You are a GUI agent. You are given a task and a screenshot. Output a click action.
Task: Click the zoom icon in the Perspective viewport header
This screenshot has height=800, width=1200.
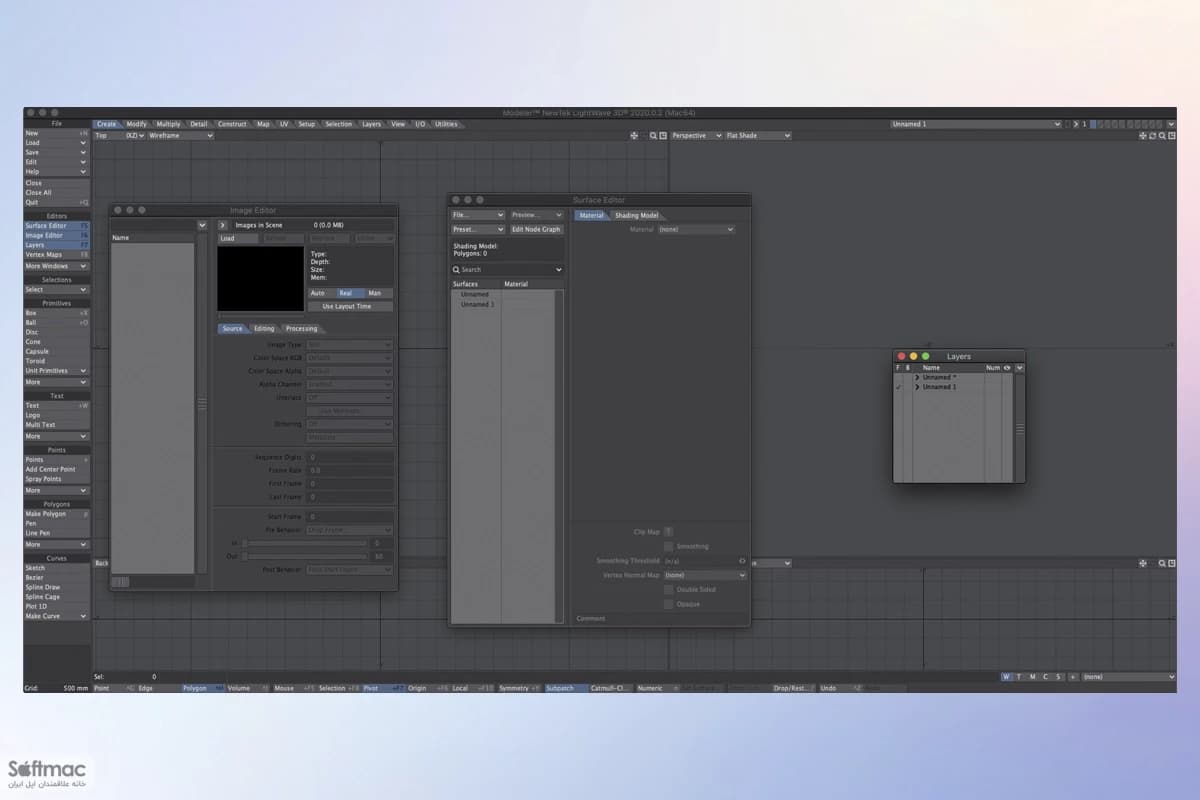point(1162,135)
